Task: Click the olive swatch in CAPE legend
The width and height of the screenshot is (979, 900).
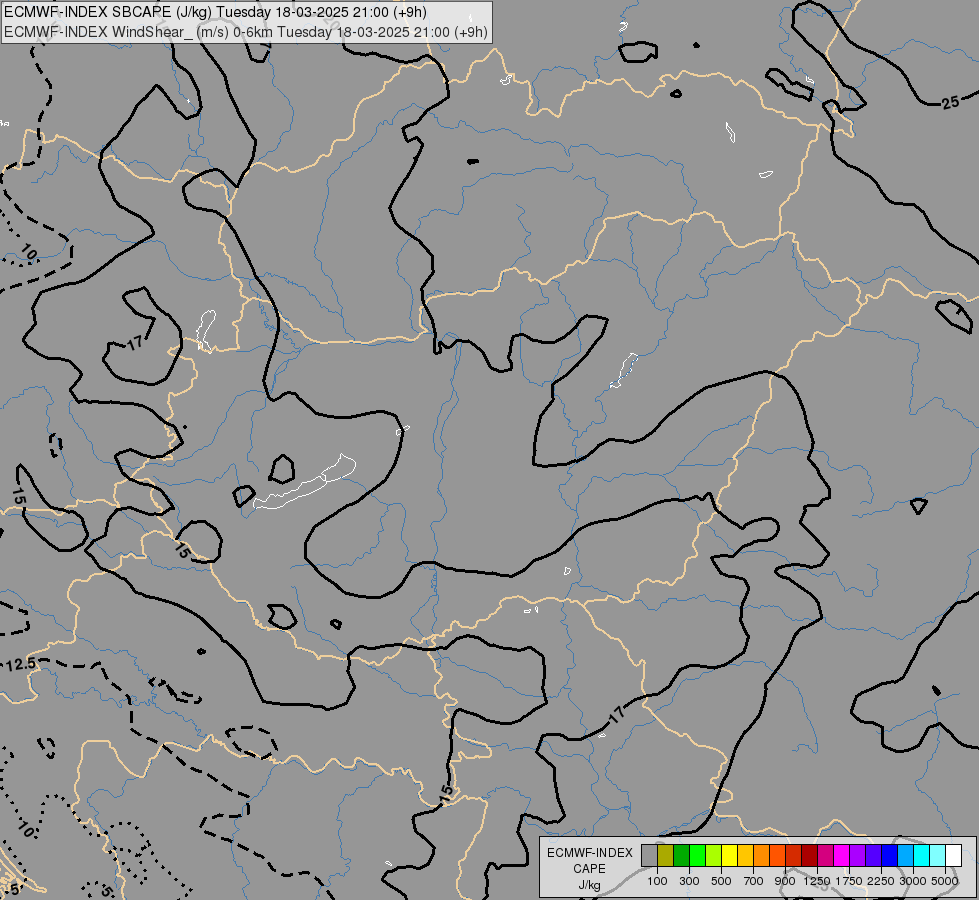Action: pyautogui.click(x=666, y=856)
